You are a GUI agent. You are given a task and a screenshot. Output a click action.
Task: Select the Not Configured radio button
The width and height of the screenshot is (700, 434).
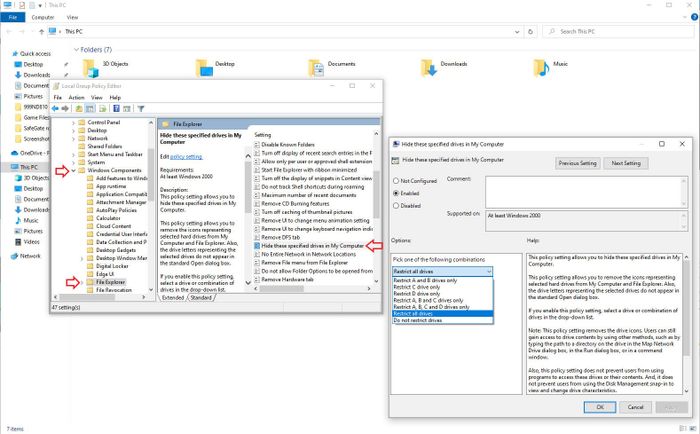(x=396, y=181)
